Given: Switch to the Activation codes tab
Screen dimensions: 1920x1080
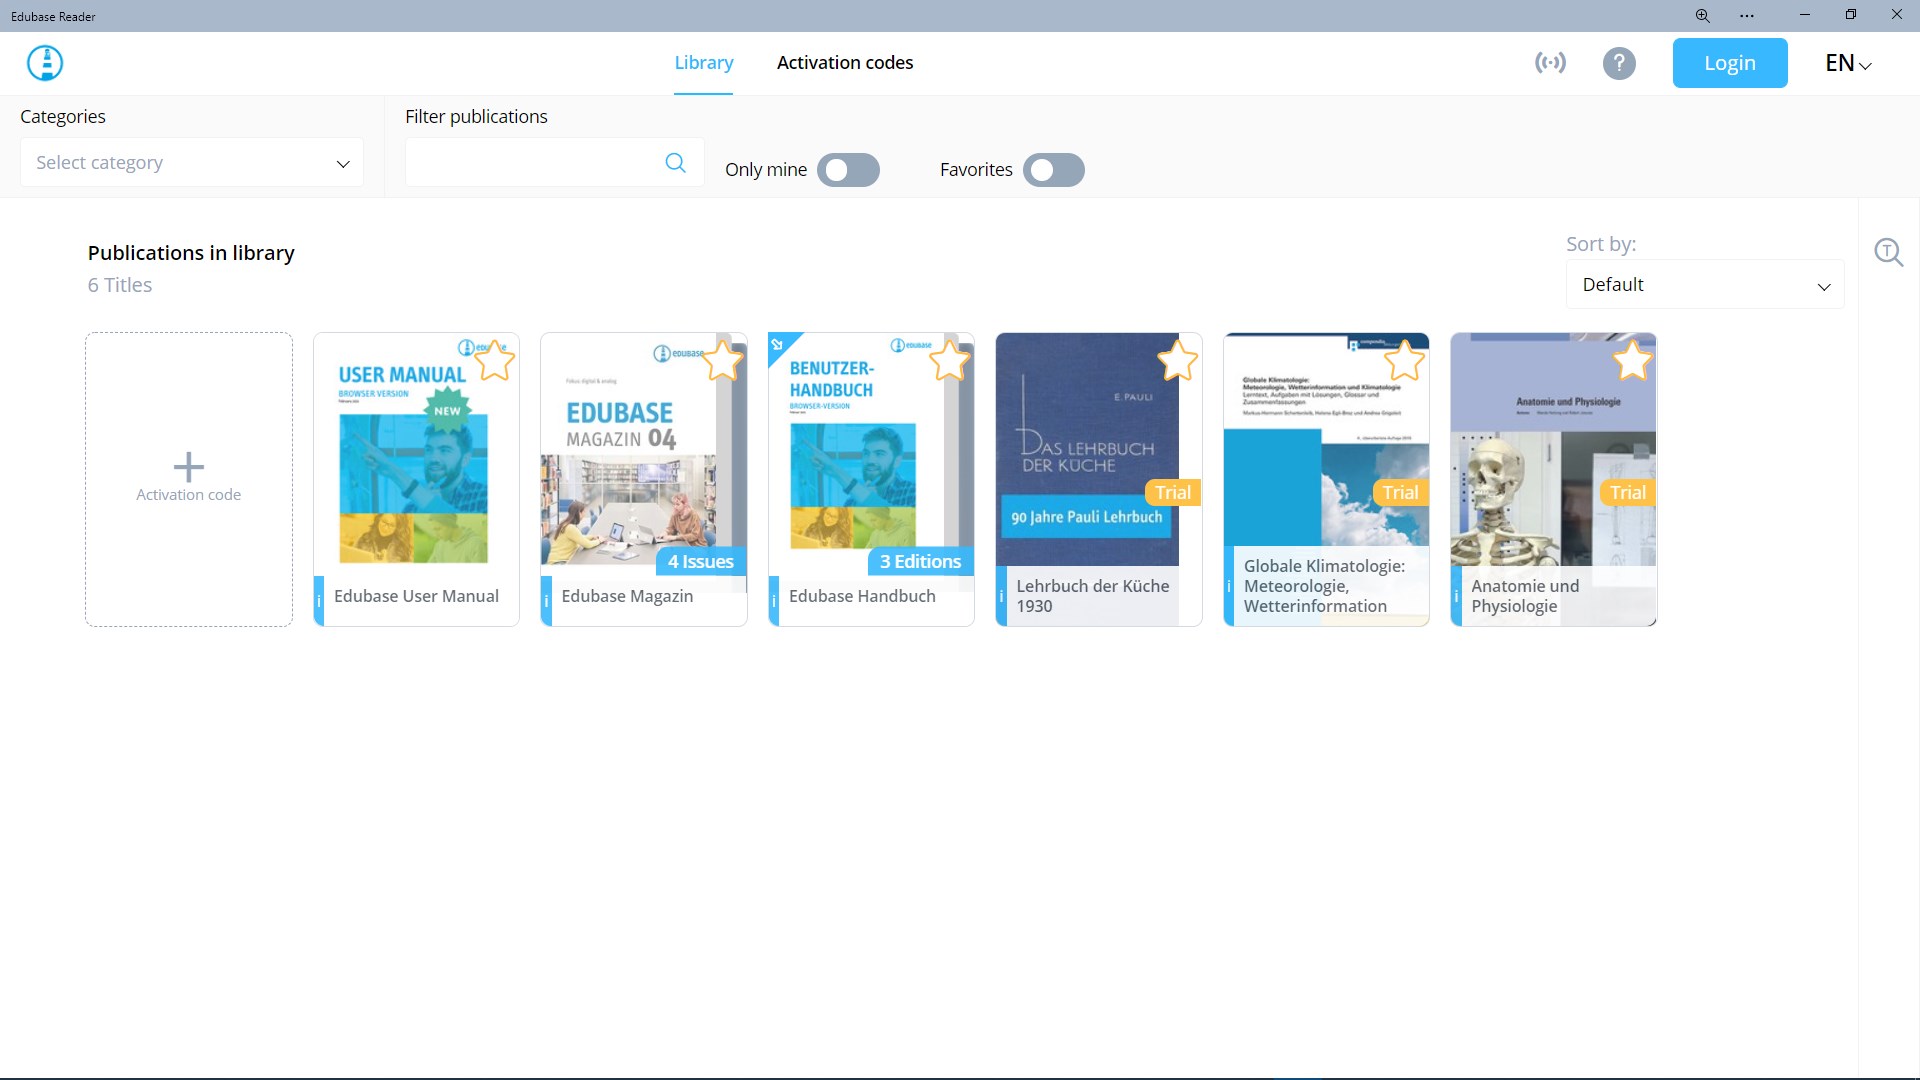Looking at the screenshot, I should pyautogui.click(x=844, y=63).
